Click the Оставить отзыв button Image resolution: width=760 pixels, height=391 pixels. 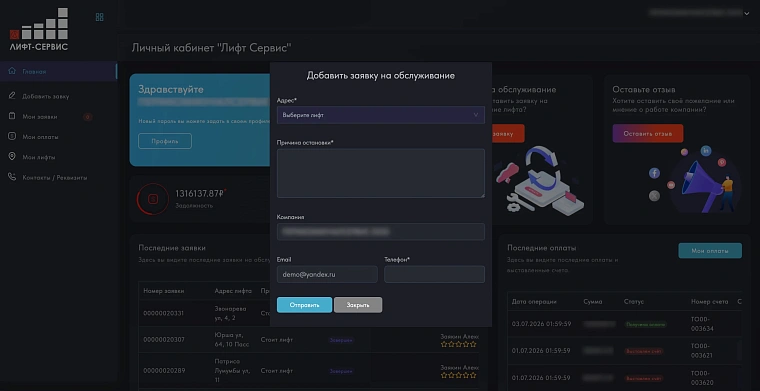648,133
